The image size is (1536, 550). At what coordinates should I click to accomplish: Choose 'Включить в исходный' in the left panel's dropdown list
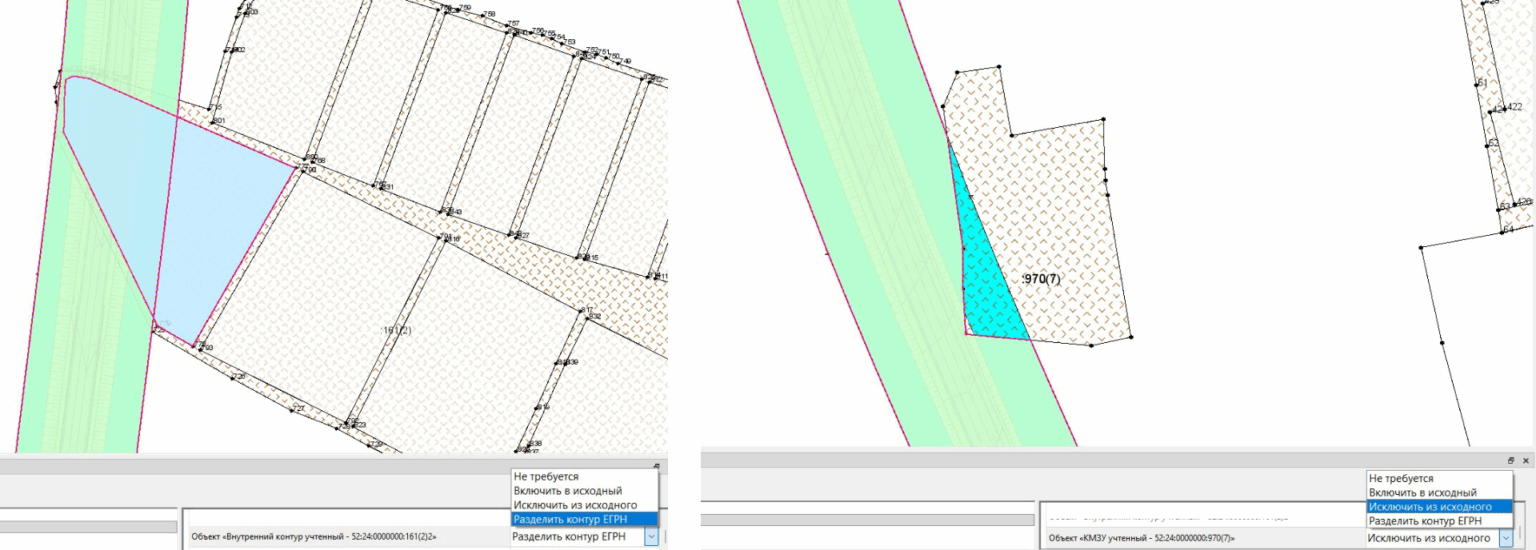(x=584, y=491)
